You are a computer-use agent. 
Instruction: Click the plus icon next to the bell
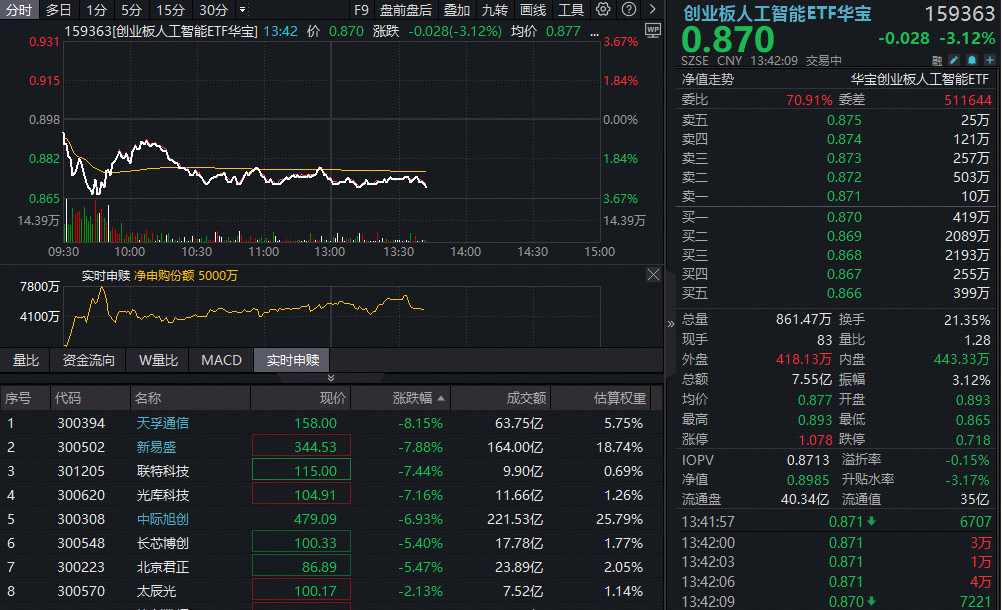click(x=988, y=60)
